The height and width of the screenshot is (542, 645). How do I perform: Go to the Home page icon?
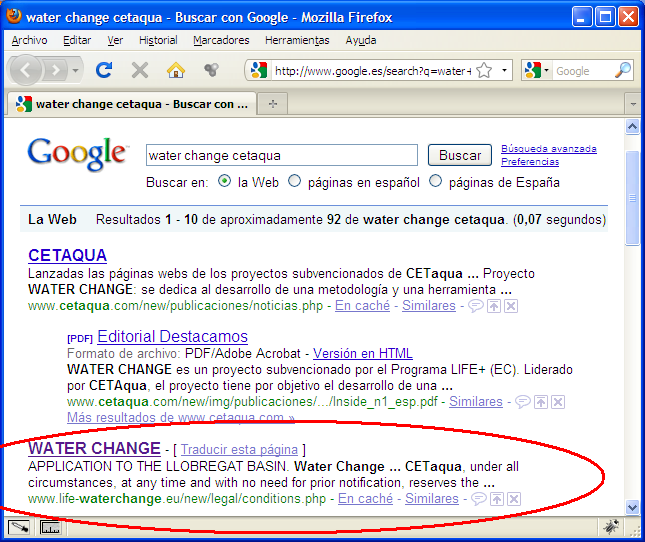[176, 70]
